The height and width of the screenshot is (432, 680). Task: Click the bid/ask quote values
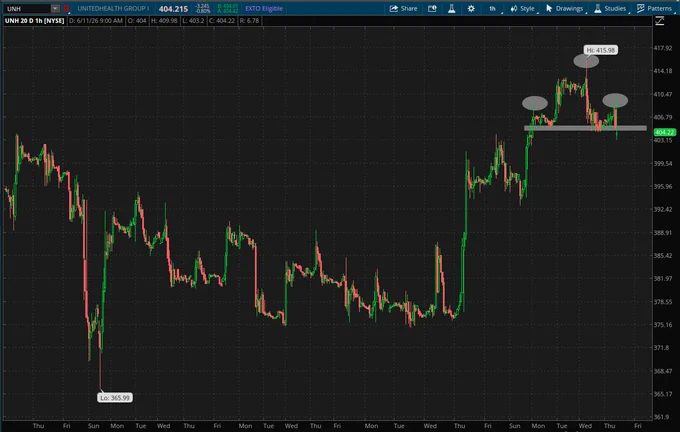tap(227, 8)
